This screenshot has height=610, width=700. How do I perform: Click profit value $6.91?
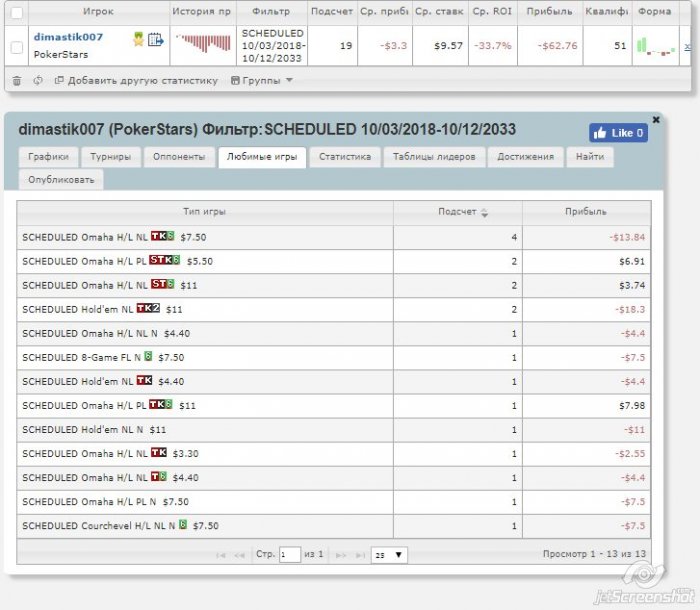pos(632,262)
